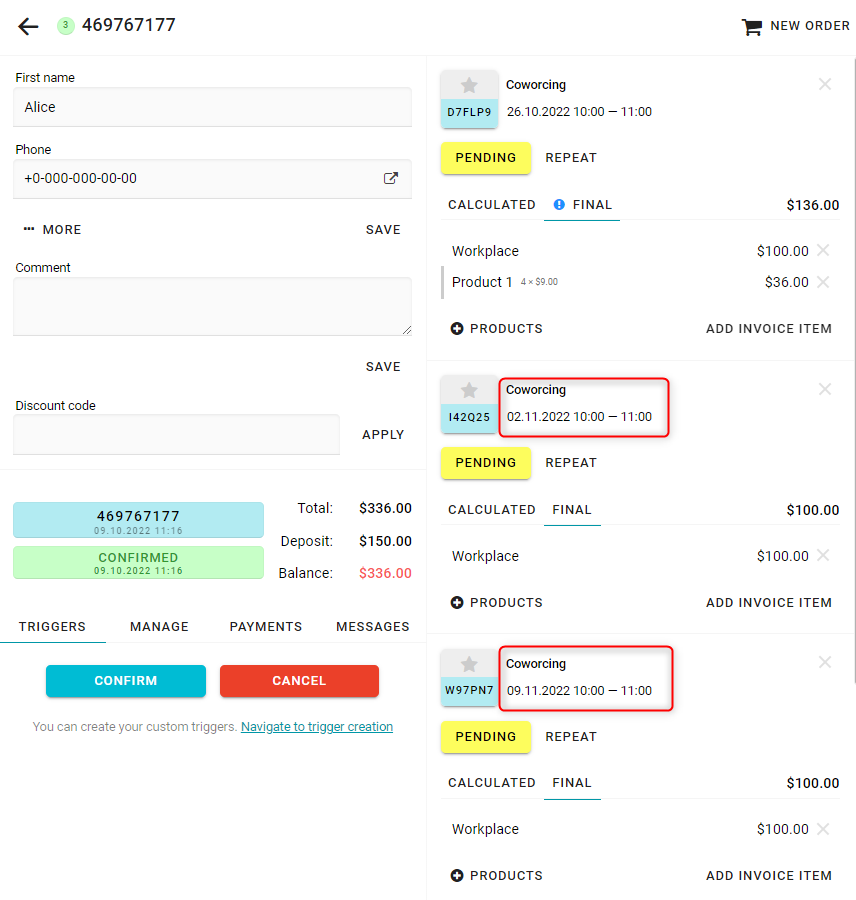This screenshot has height=900, width=856.
Task: Click REPEAT on the 26.10.2022 booking
Action: click(571, 158)
